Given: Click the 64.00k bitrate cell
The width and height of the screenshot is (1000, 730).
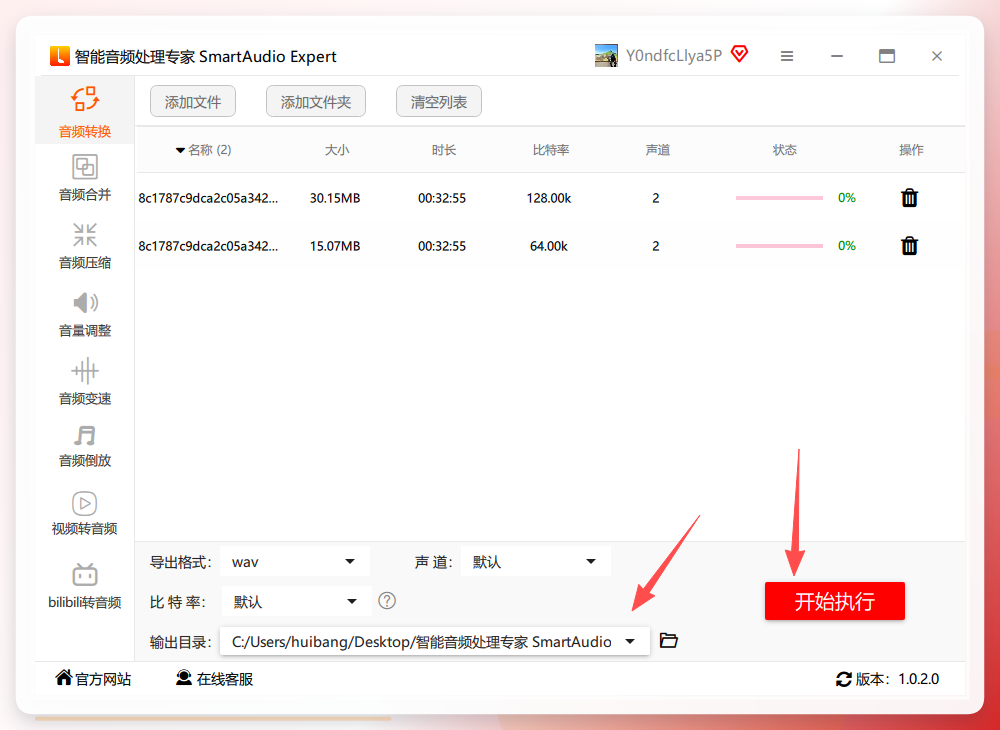Looking at the screenshot, I should [549, 246].
